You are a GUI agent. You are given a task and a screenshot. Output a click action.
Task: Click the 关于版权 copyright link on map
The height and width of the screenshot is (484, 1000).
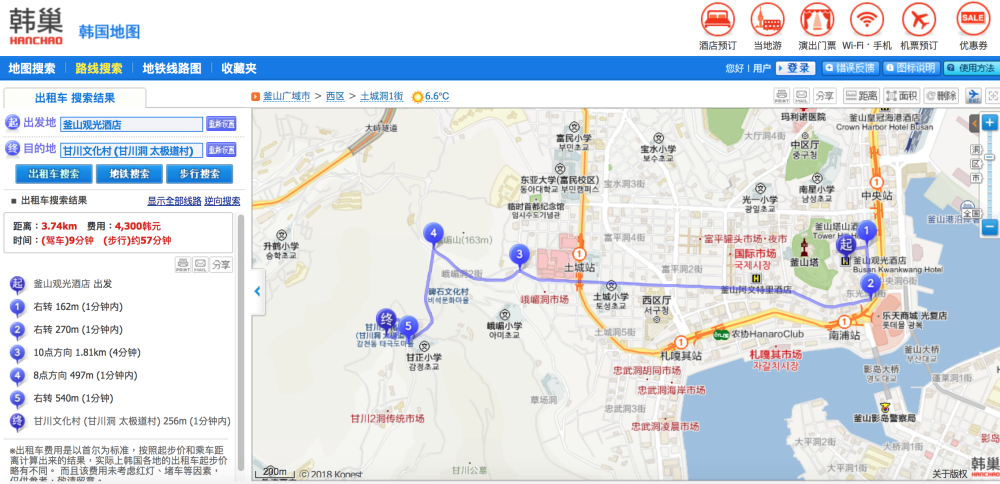point(950,473)
